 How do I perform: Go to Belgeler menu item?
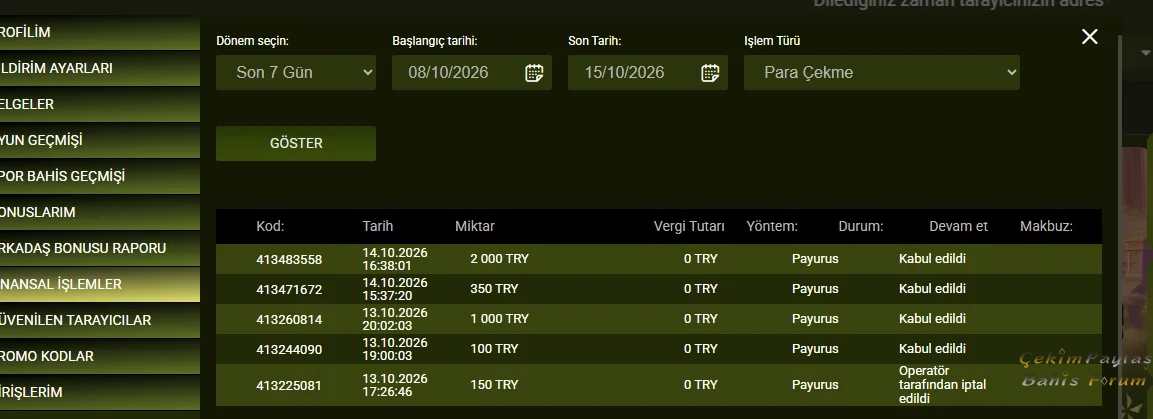click(99, 104)
